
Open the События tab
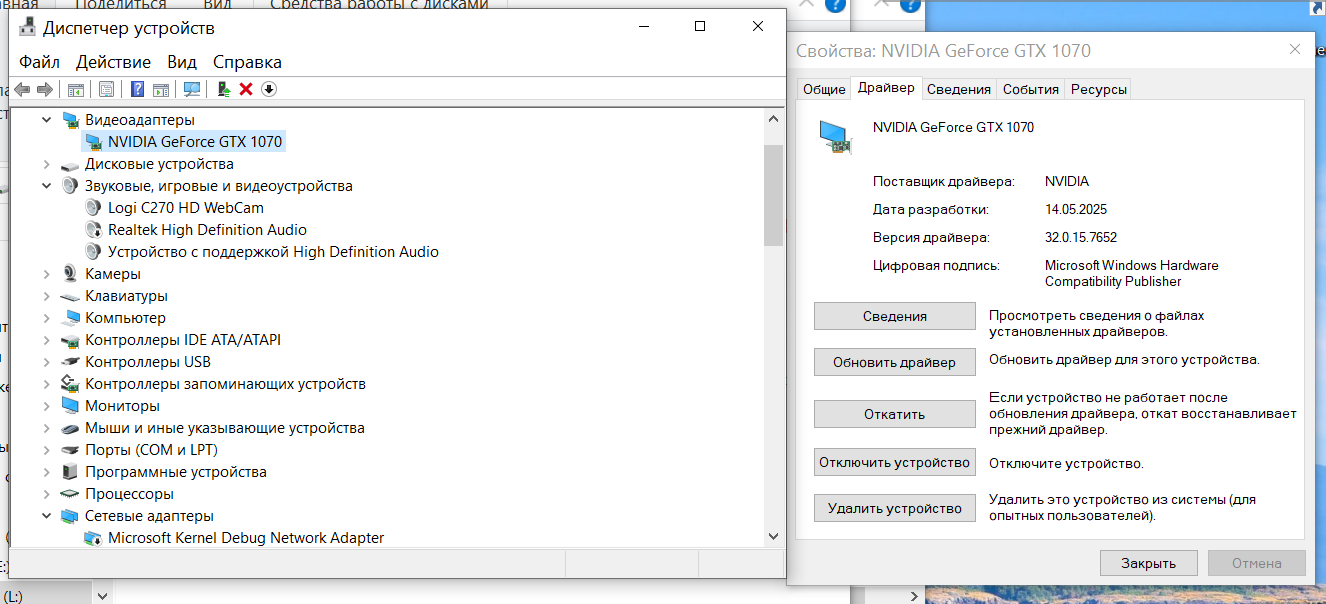[x=1031, y=89]
